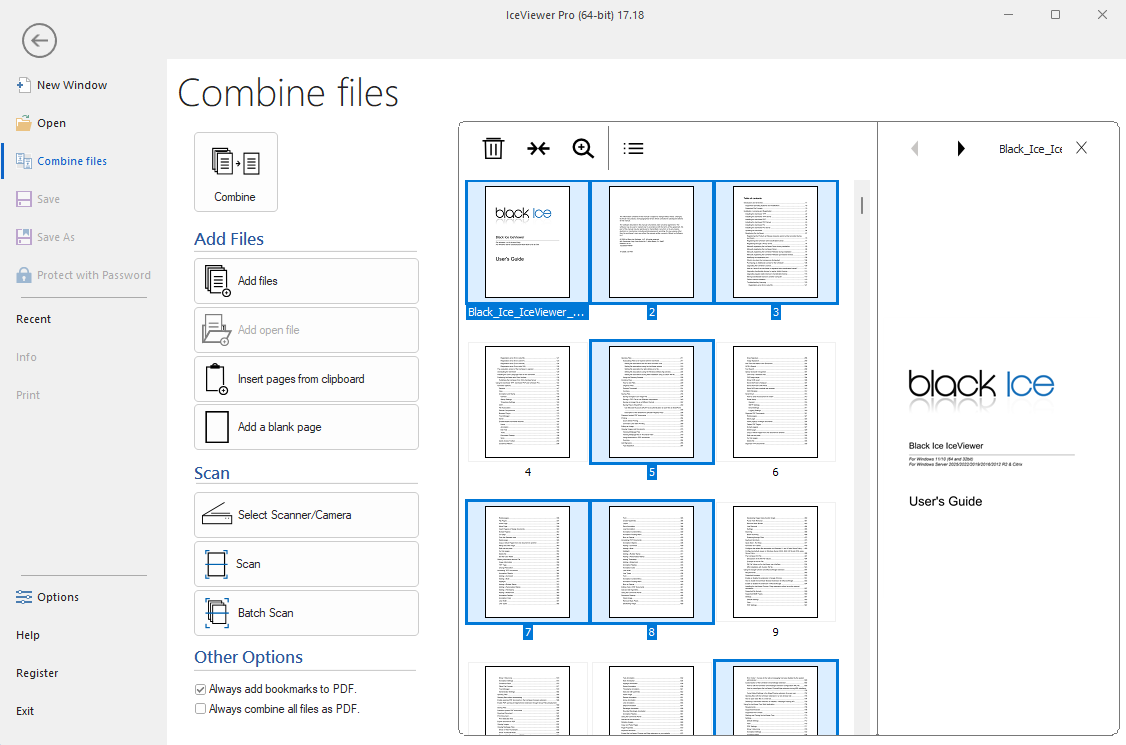This screenshot has height=745, width=1126.
Task: Click the Add Files heading
Action: coord(229,239)
